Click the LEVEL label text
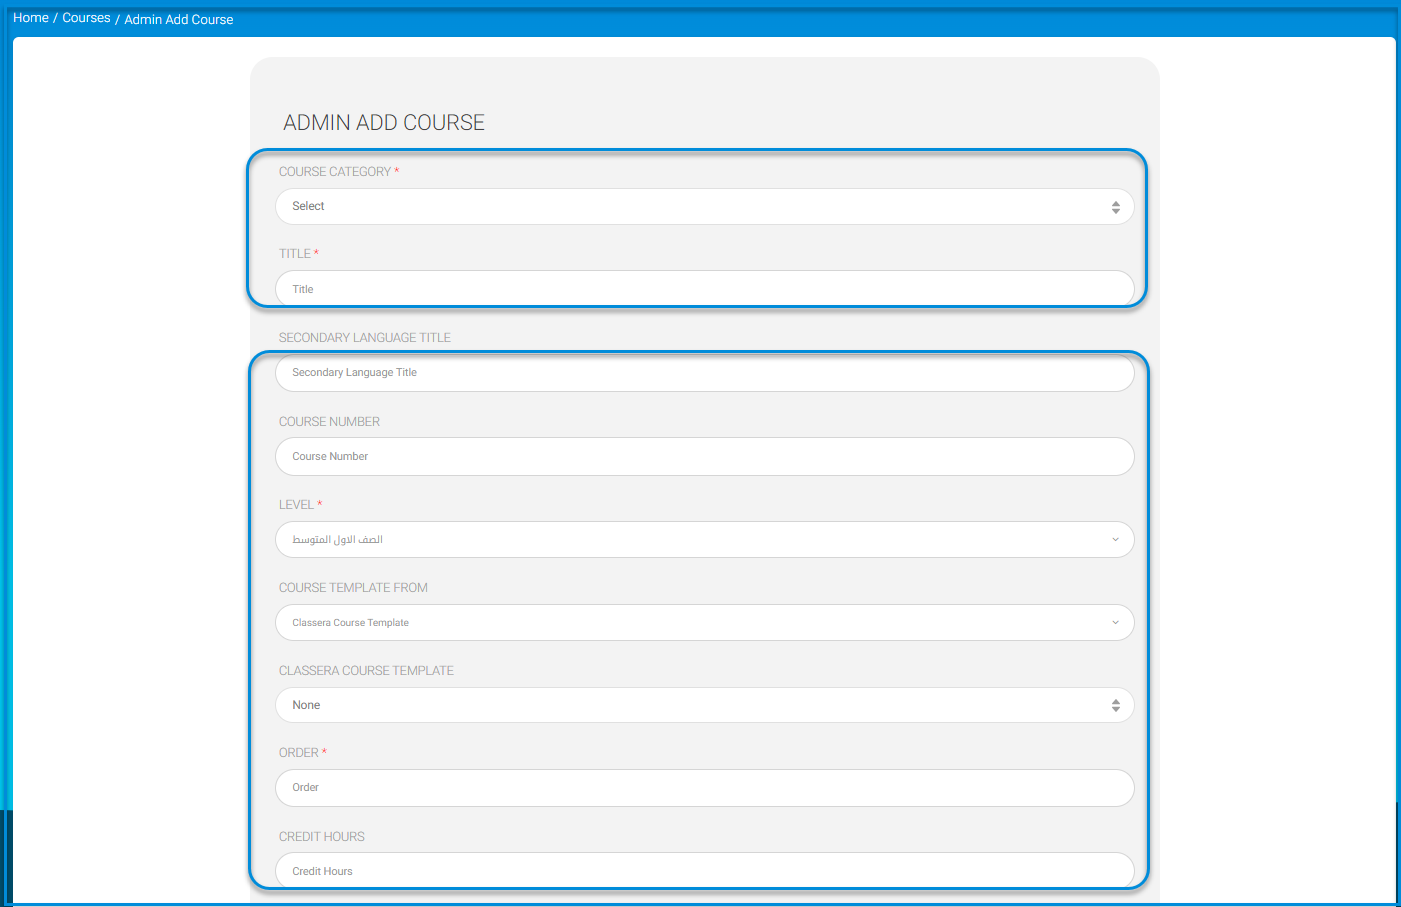This screenshot has width=1401, height=907. [296, 505]
